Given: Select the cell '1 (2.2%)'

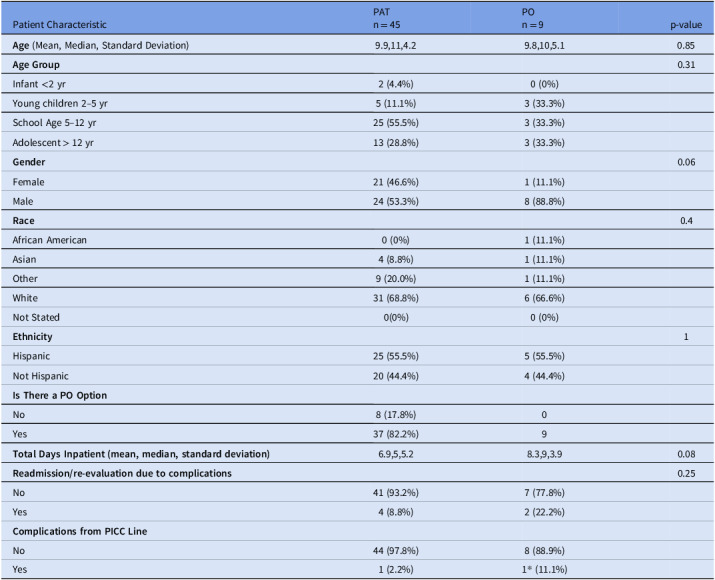Looking at the screenshot, I should coord(395,570).
